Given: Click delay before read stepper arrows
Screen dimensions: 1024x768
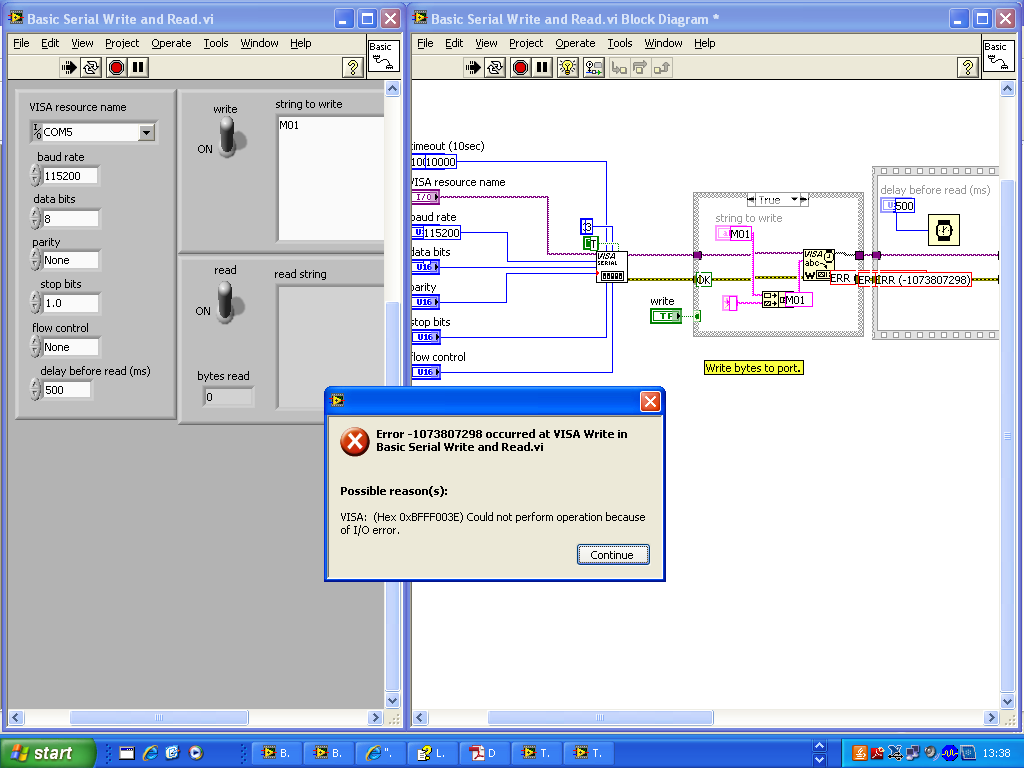Looking at the screenshot, I should [36, 390].
